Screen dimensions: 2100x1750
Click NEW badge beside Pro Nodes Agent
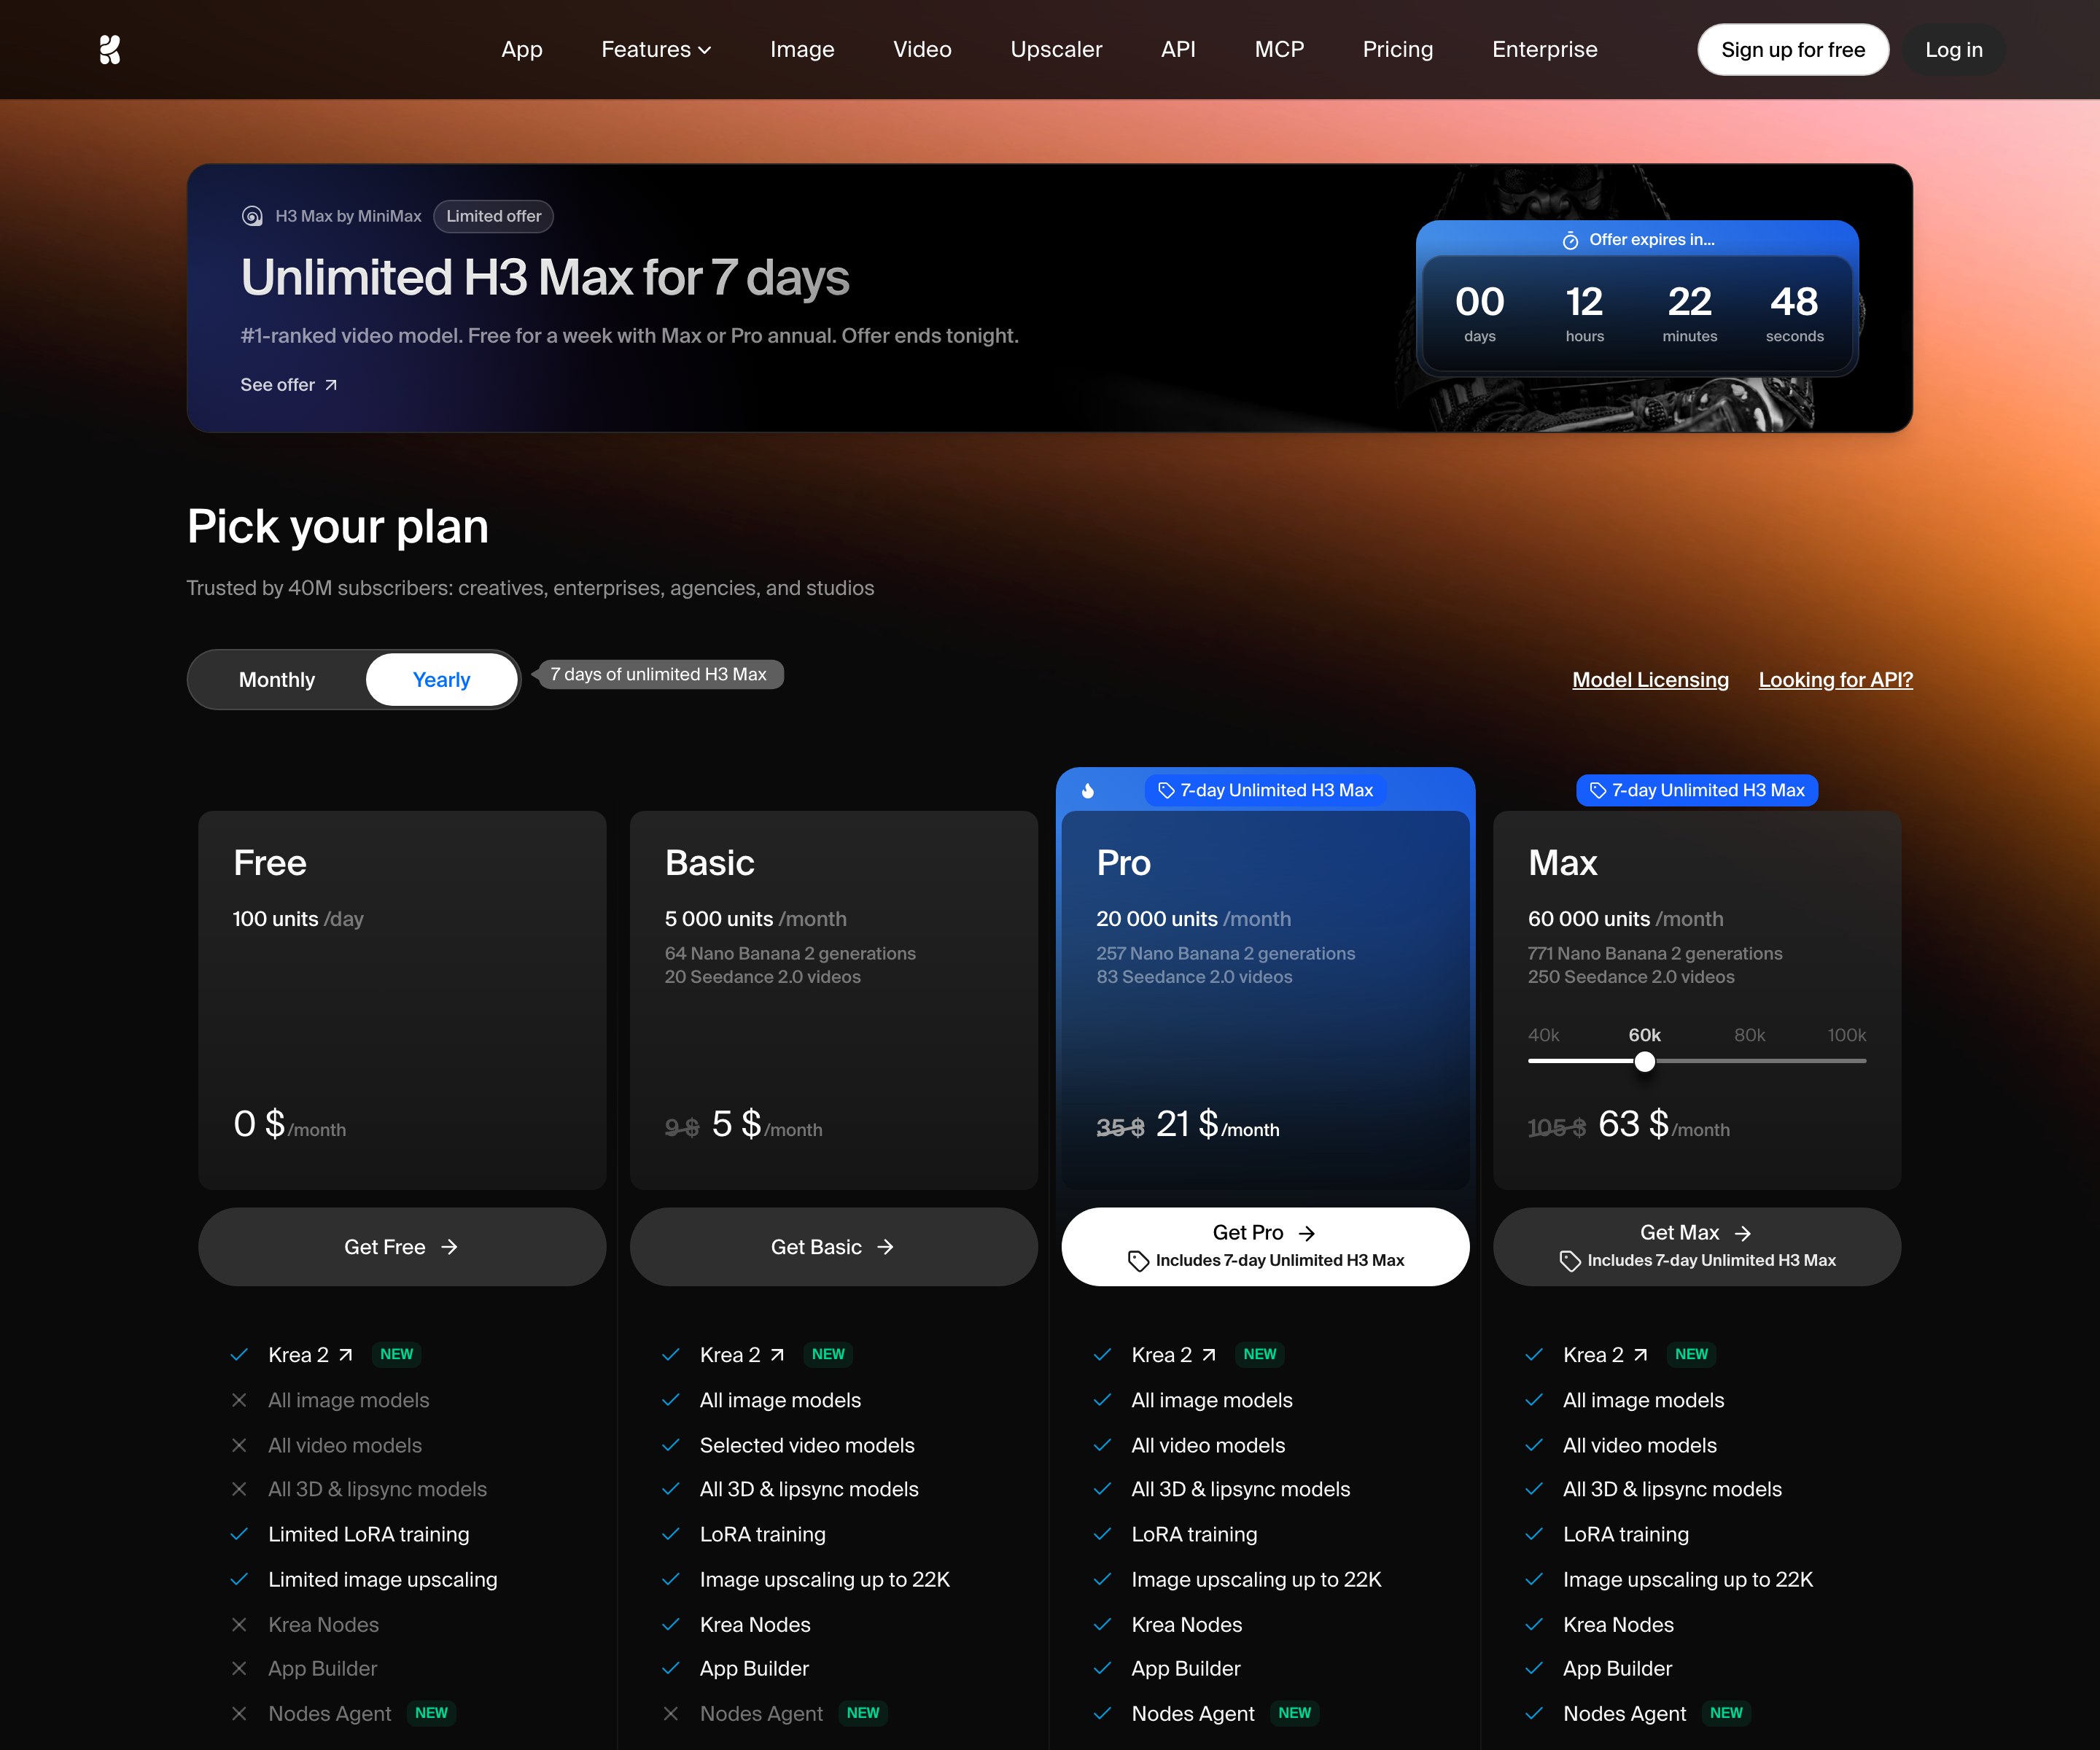[1295, 1713]
